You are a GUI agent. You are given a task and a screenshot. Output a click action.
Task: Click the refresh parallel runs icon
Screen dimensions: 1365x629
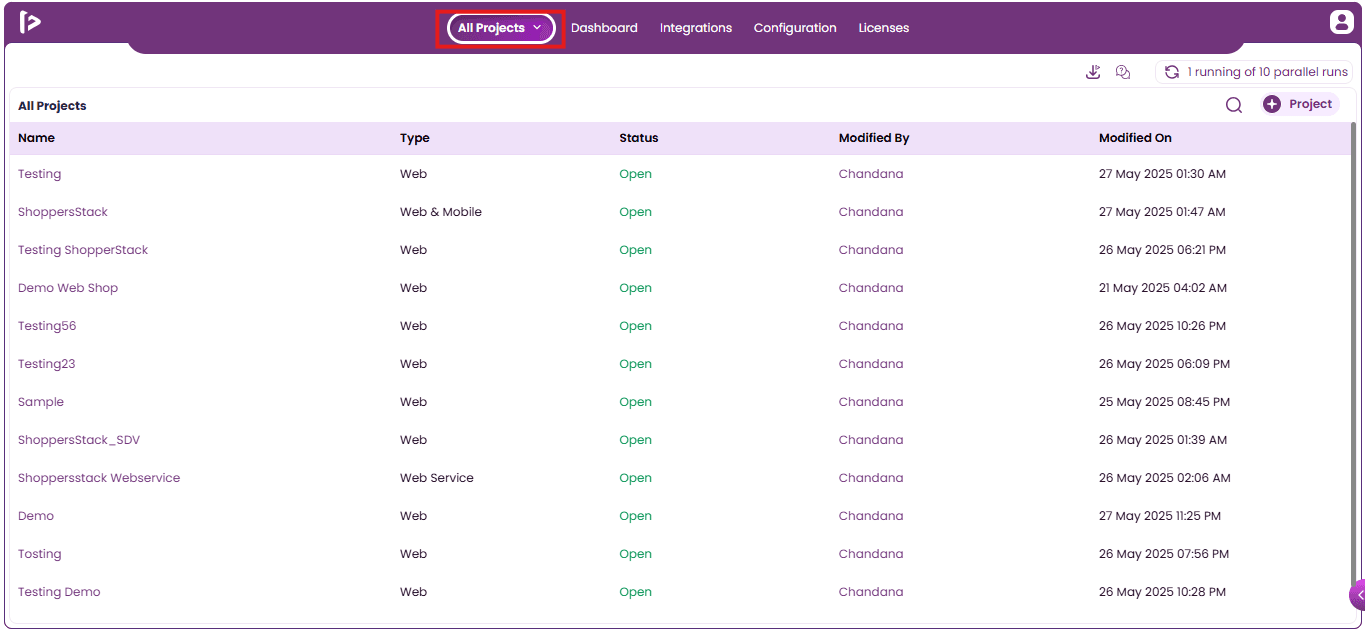(x=1172, y=72)
